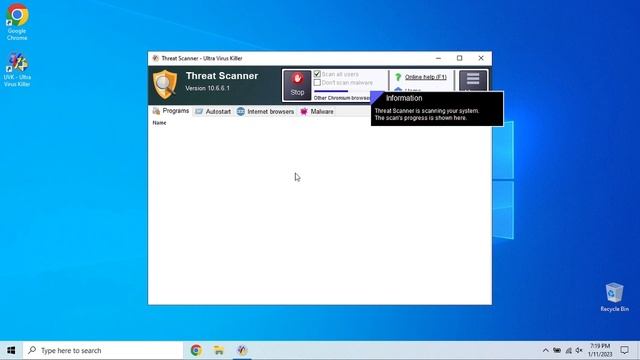Switch to the Autostart tab
640x360 pixels.
pyautogui.click(x=213, y=111)
